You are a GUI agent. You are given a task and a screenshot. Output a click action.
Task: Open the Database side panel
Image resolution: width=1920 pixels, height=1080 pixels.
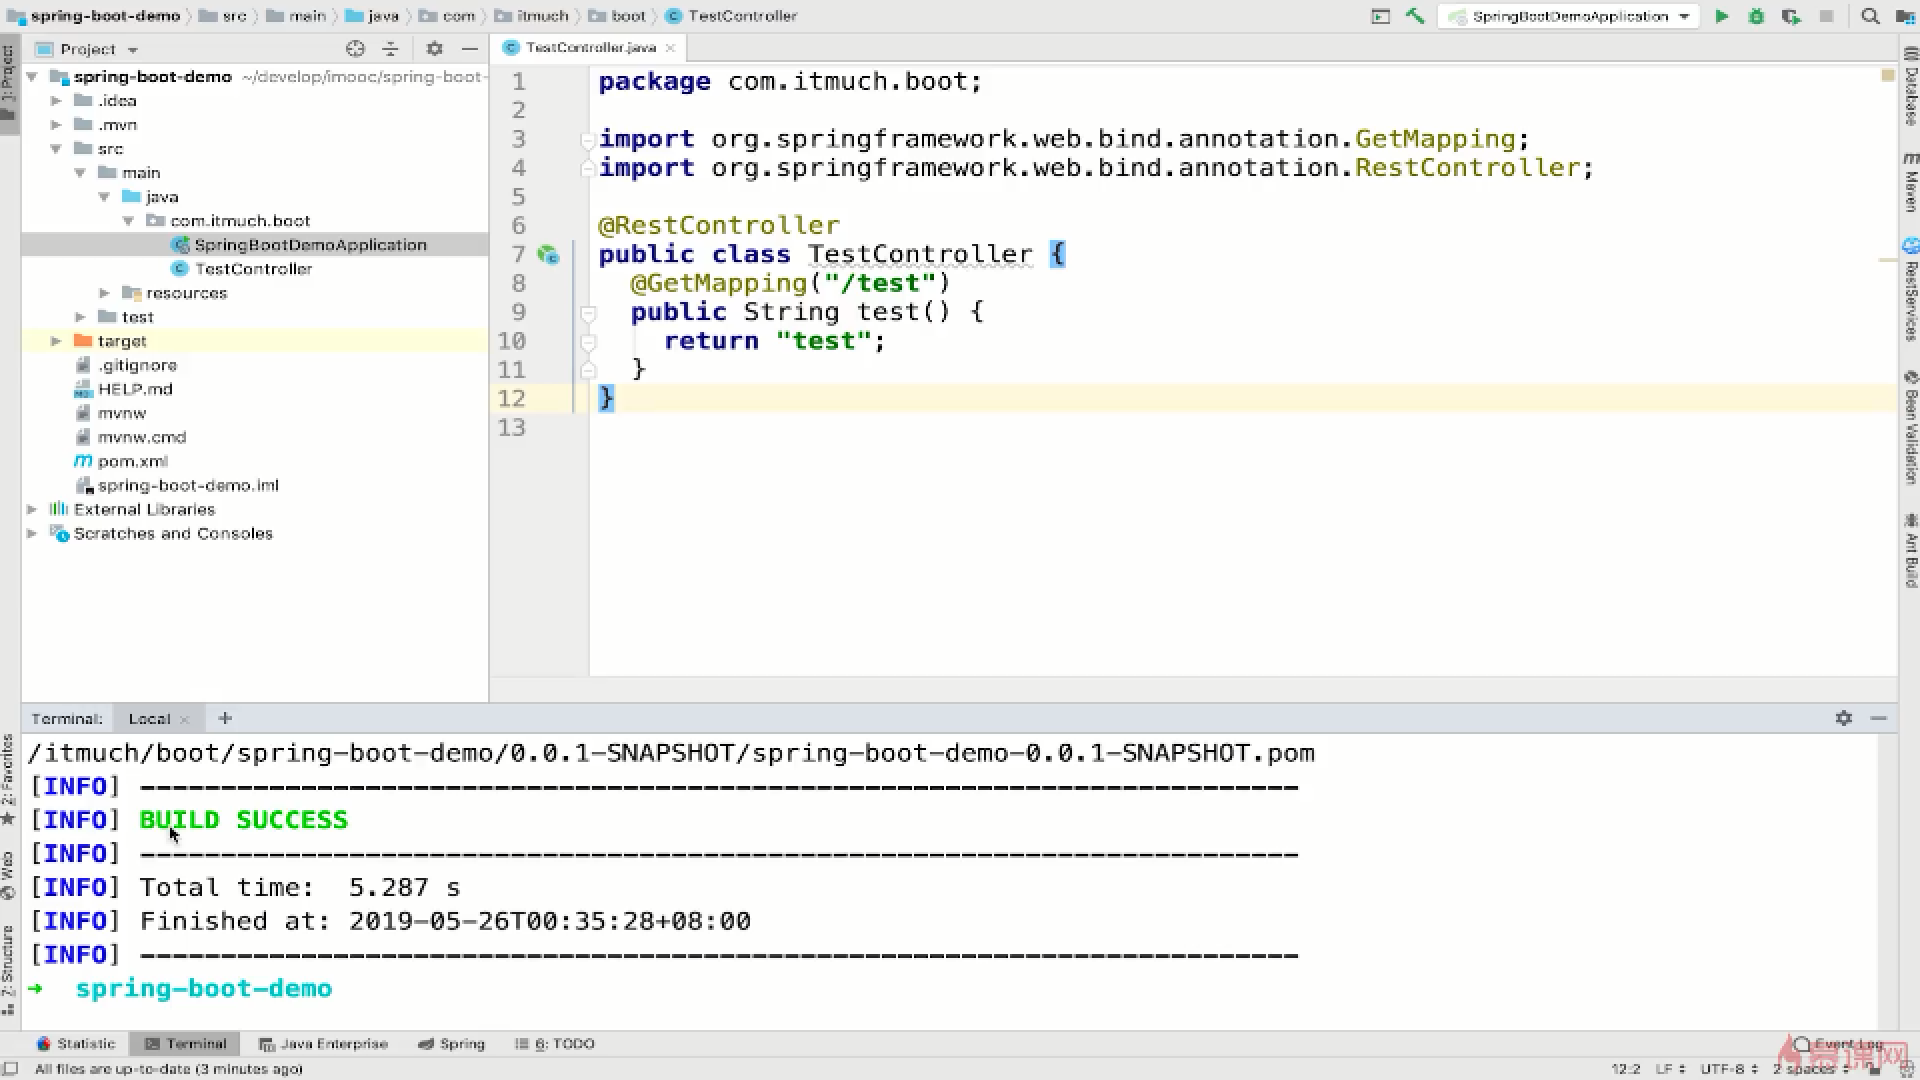1910,86
